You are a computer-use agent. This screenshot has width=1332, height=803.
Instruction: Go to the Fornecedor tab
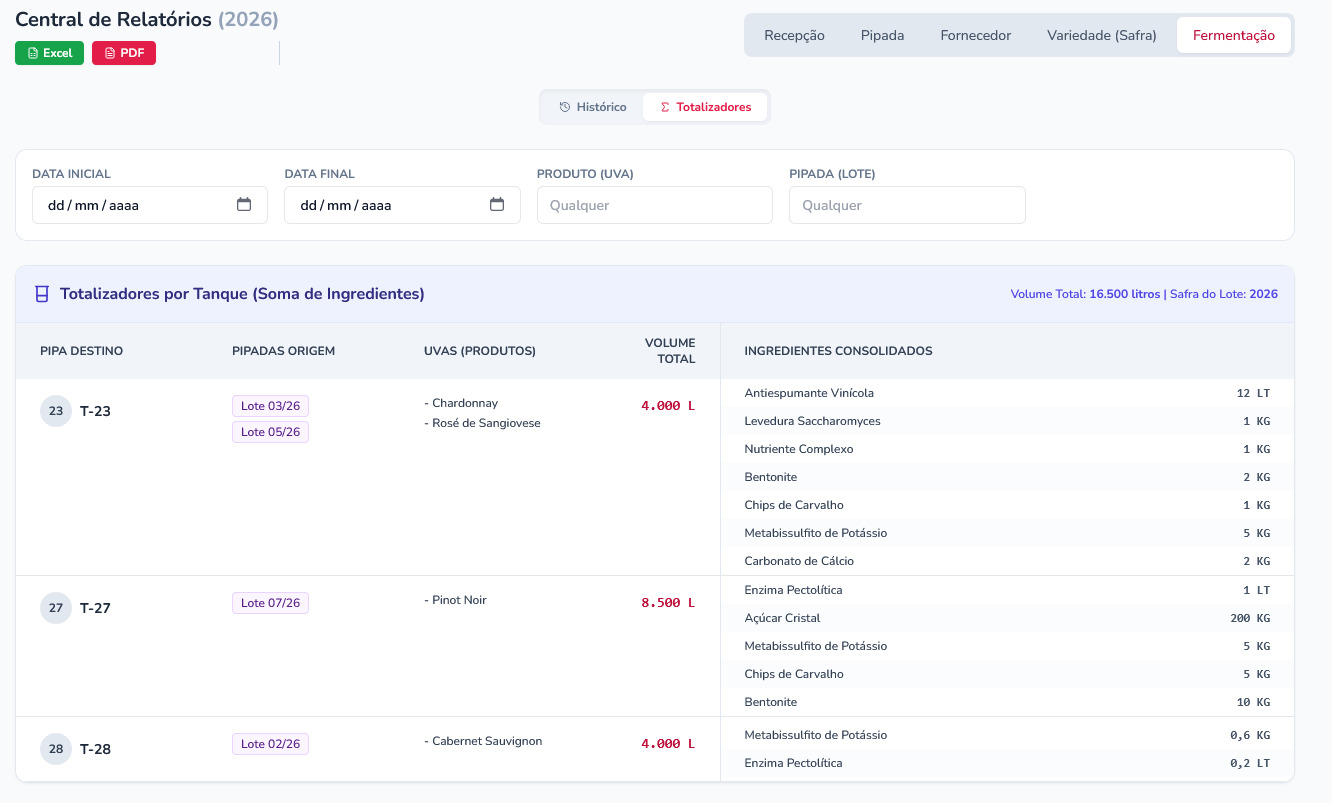point(975,35)
